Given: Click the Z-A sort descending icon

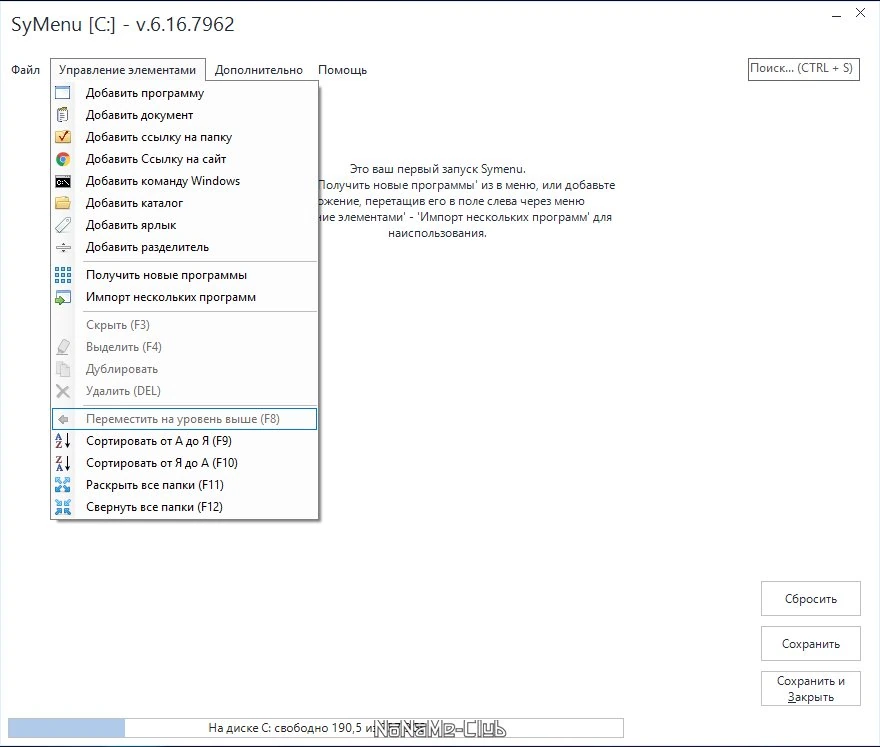Looking at the screenshot, I should click(x=63, y=463).
